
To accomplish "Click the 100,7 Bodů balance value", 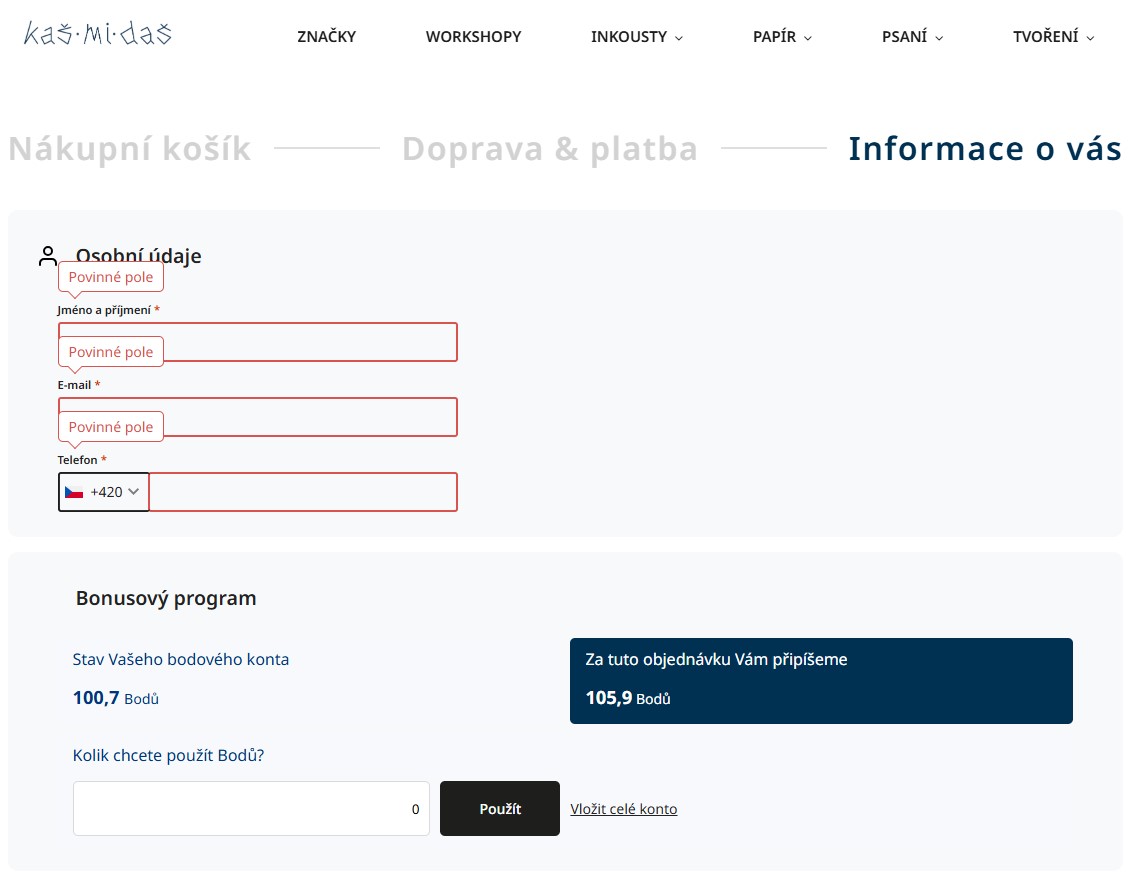I will [x=115, y=698].
